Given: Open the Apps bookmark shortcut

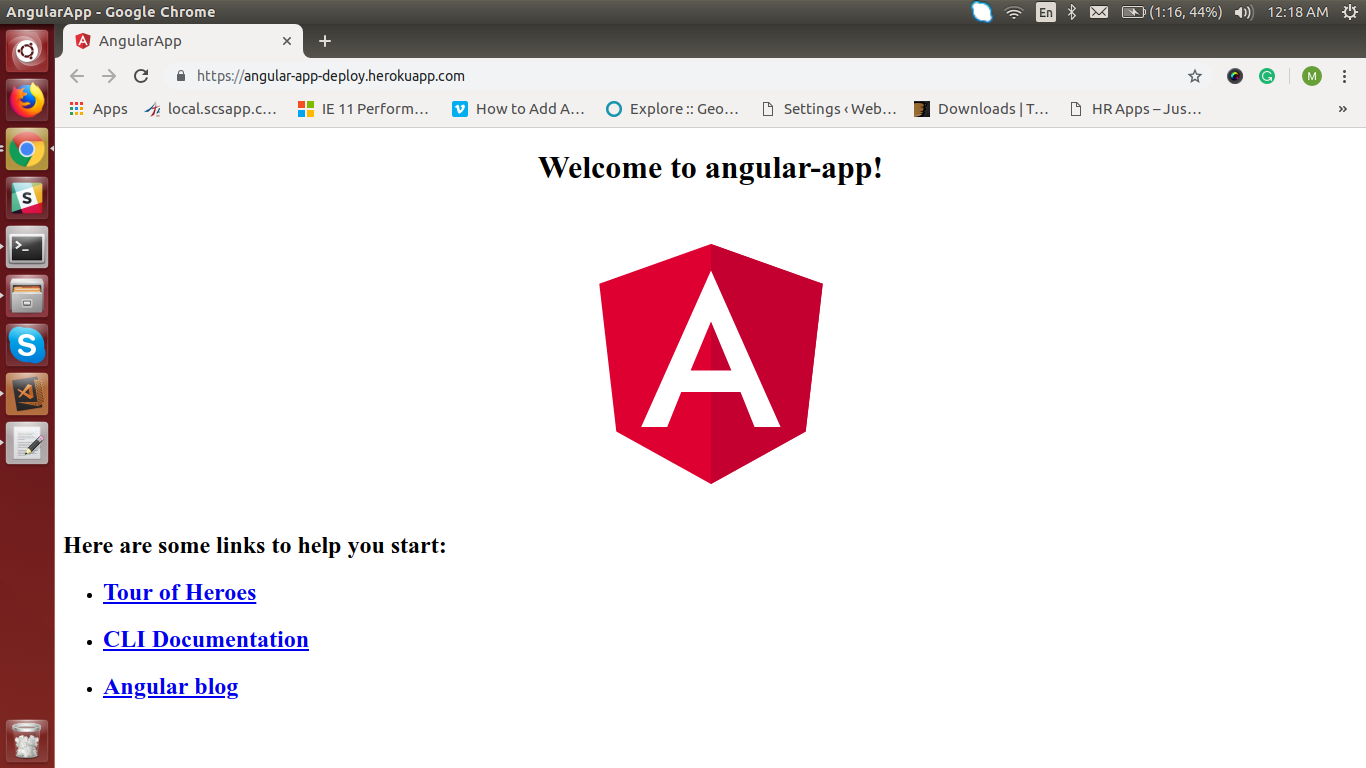Looking at the screenshot, I should coord(98,109).
